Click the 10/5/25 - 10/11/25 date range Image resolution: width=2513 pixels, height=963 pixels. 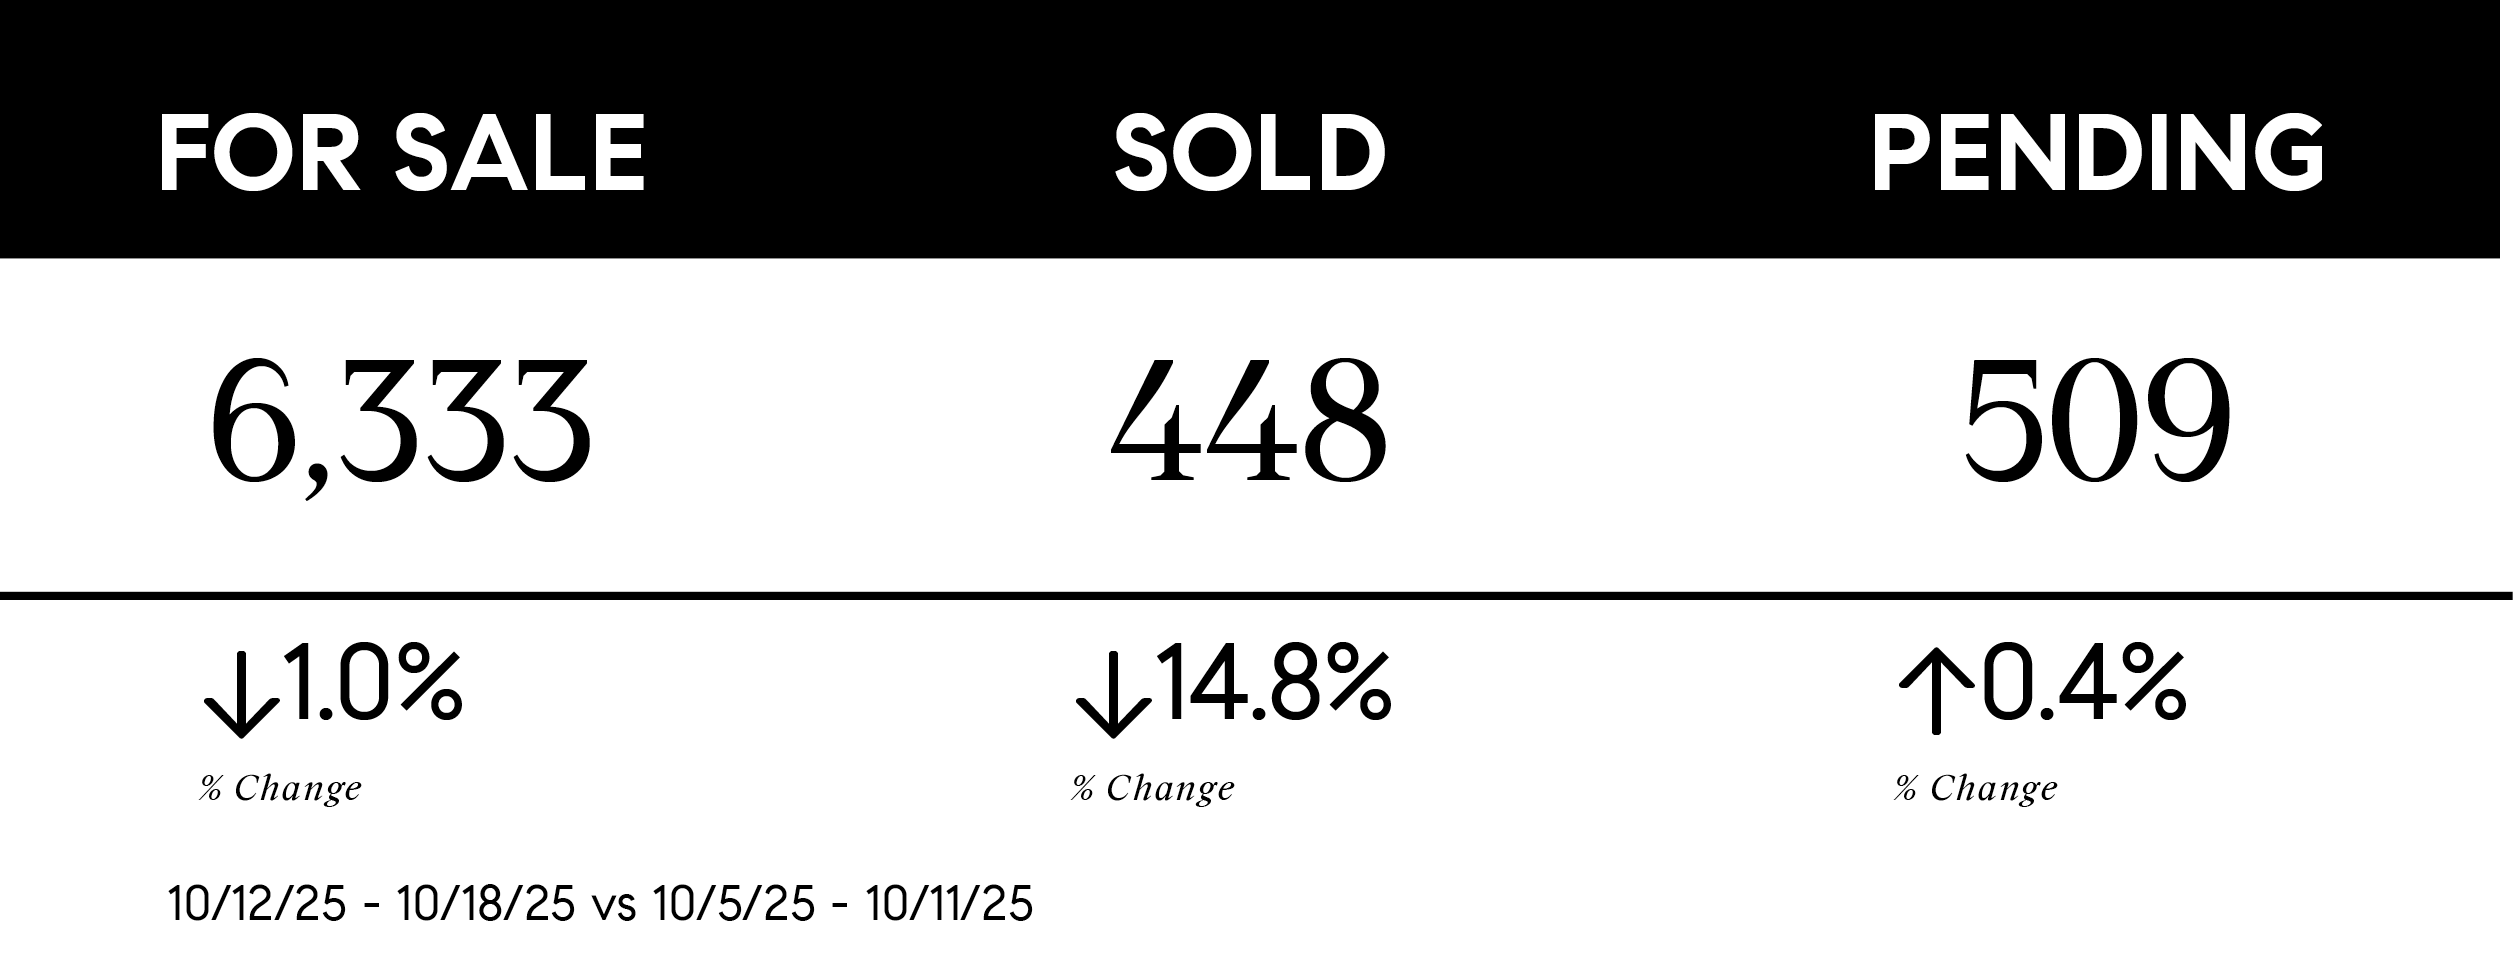coord(842,906)
